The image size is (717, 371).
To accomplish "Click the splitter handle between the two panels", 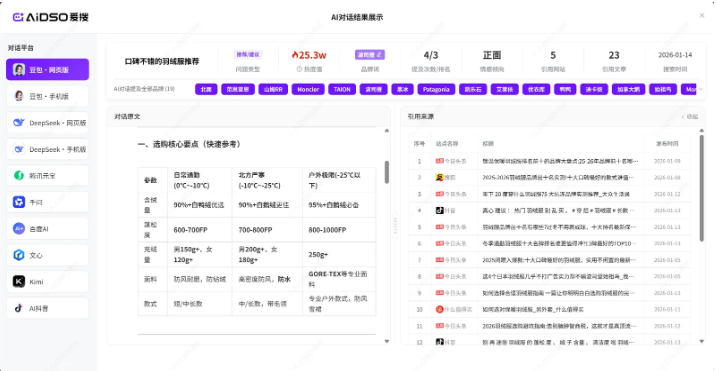I will tap(396, 226).
